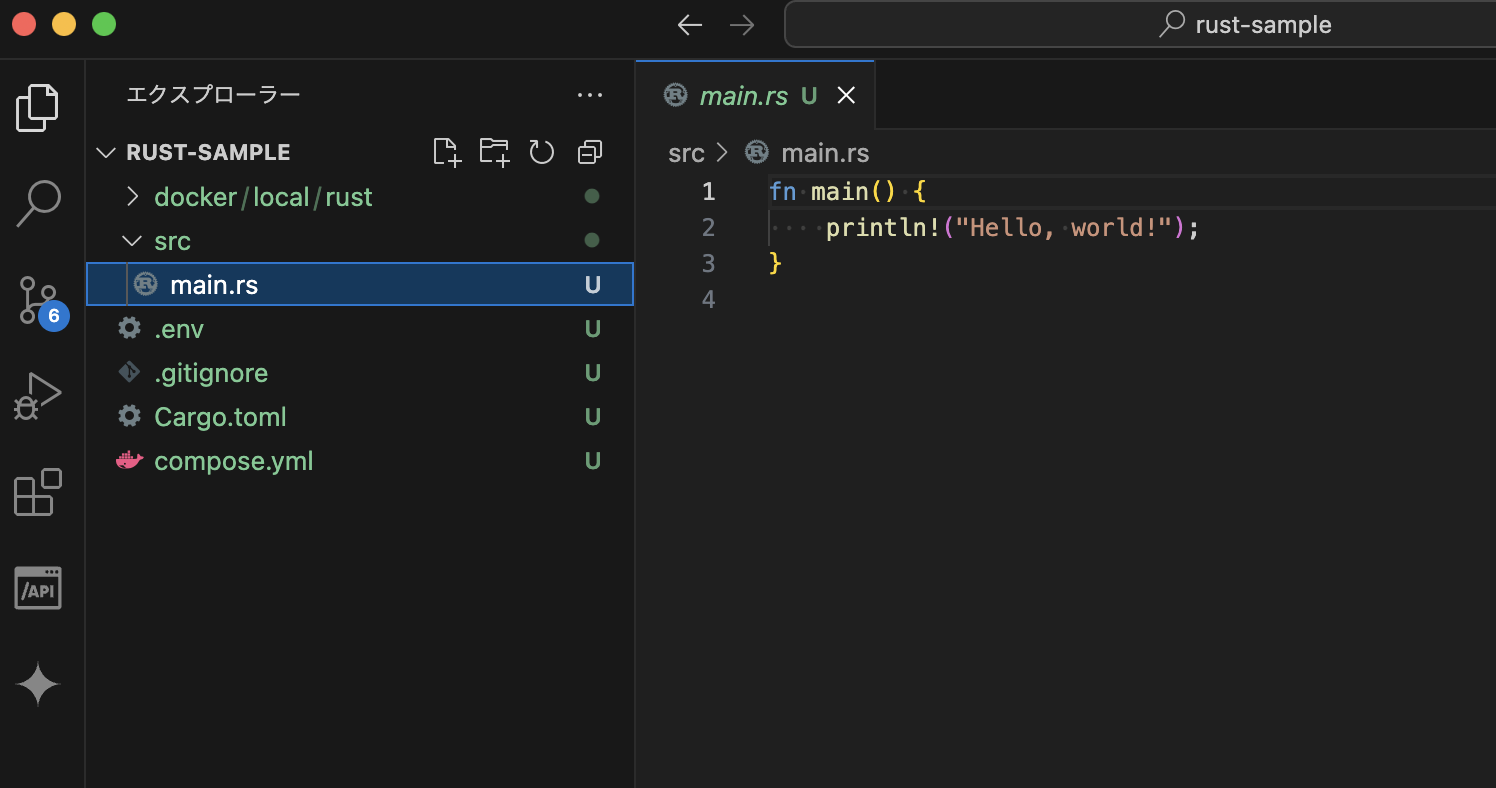The width and height of the screenshot is (1496, 788).
Task: Click the src breadcrumb segment
Action: 686,153
